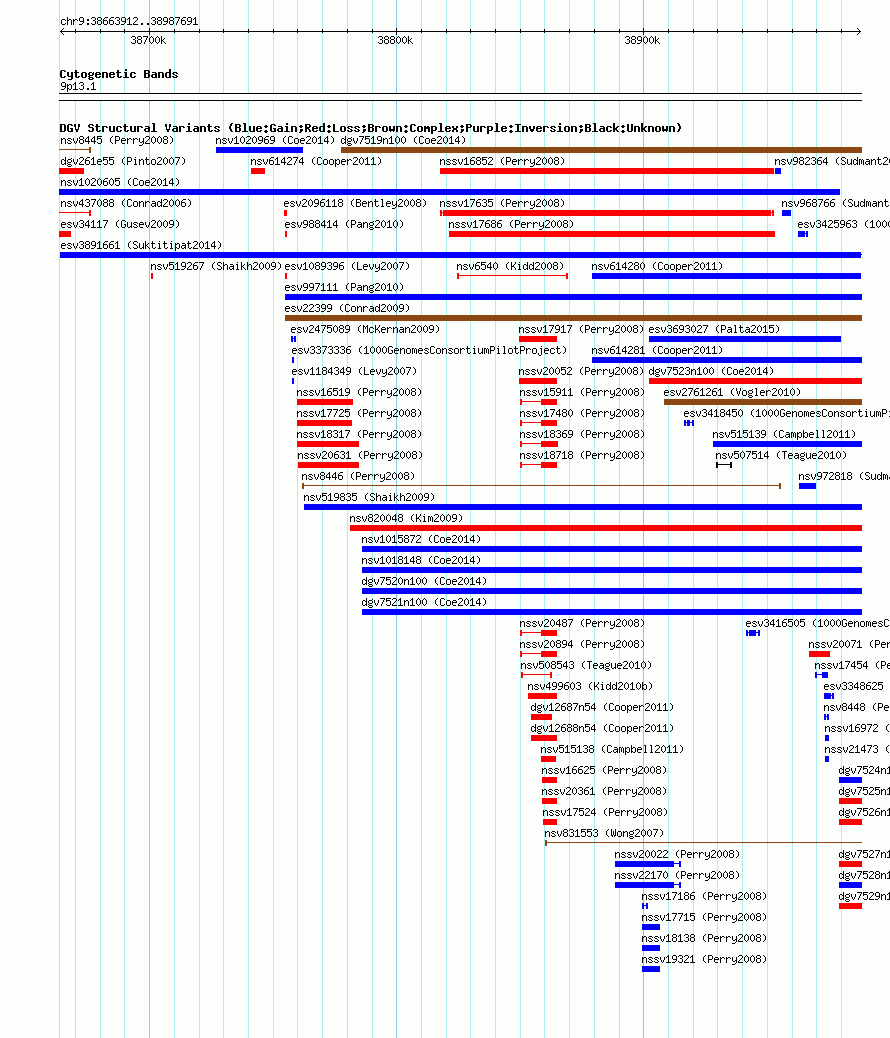The width and height of the screenshot is (890, 1038).
Task: Select nssv20022 (Perry2008) blue bar
Action: pyautogui.click(x=648, y=864)
